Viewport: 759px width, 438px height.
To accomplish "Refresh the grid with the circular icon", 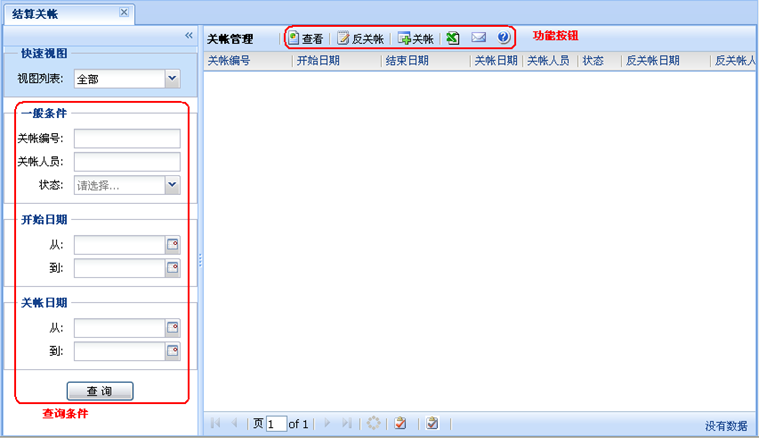I will (373, 423).
